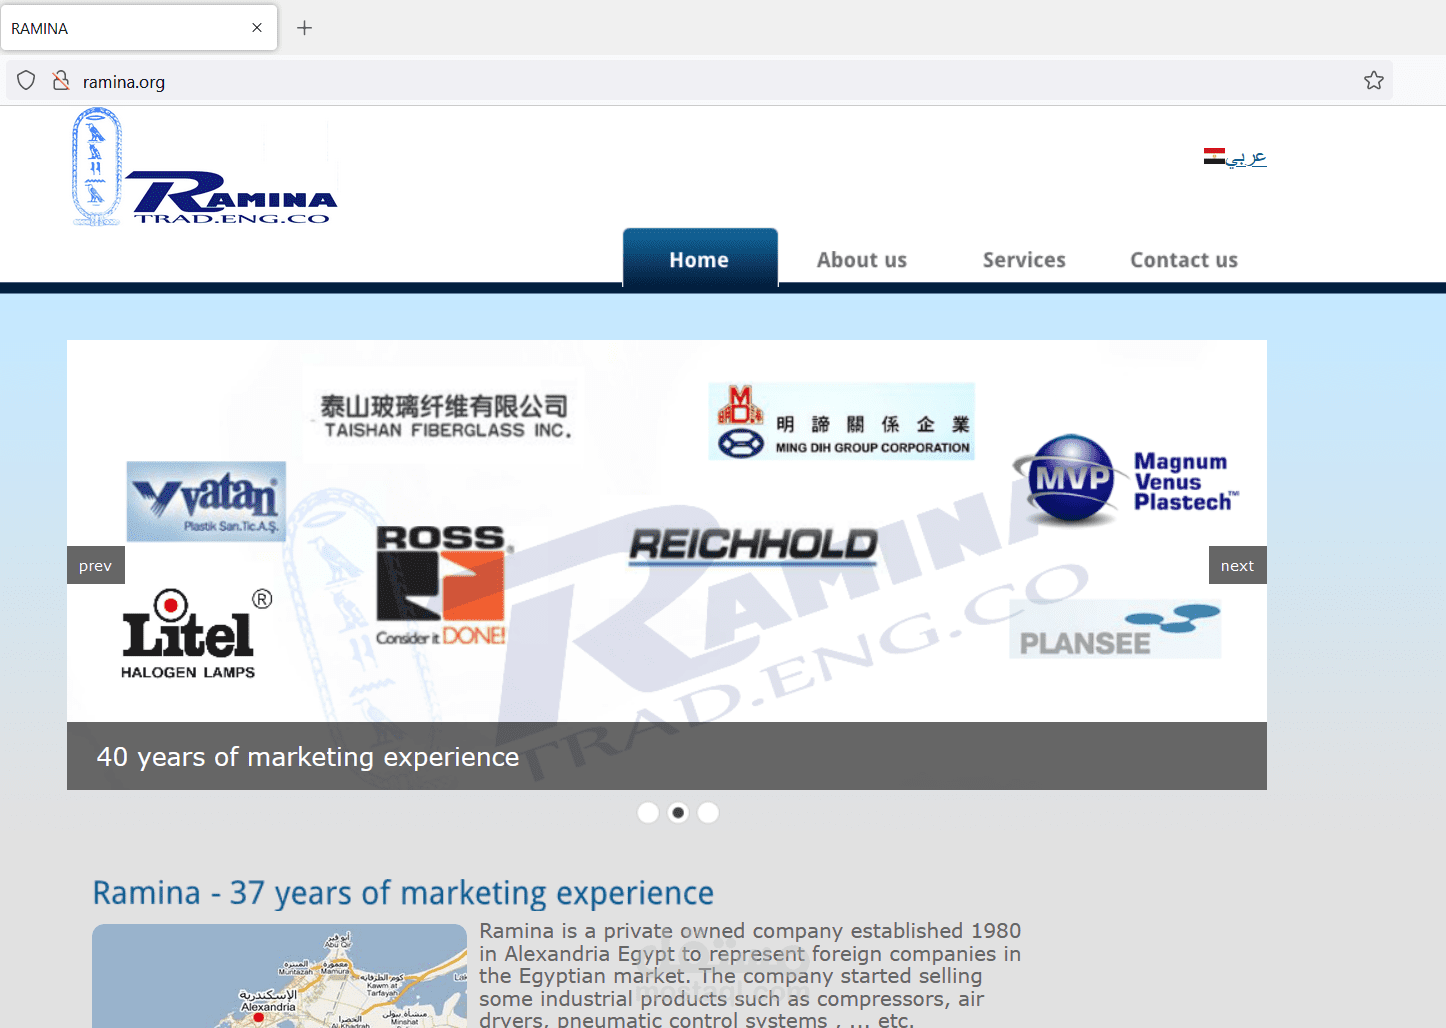Open the About us page

pos(862,260)
